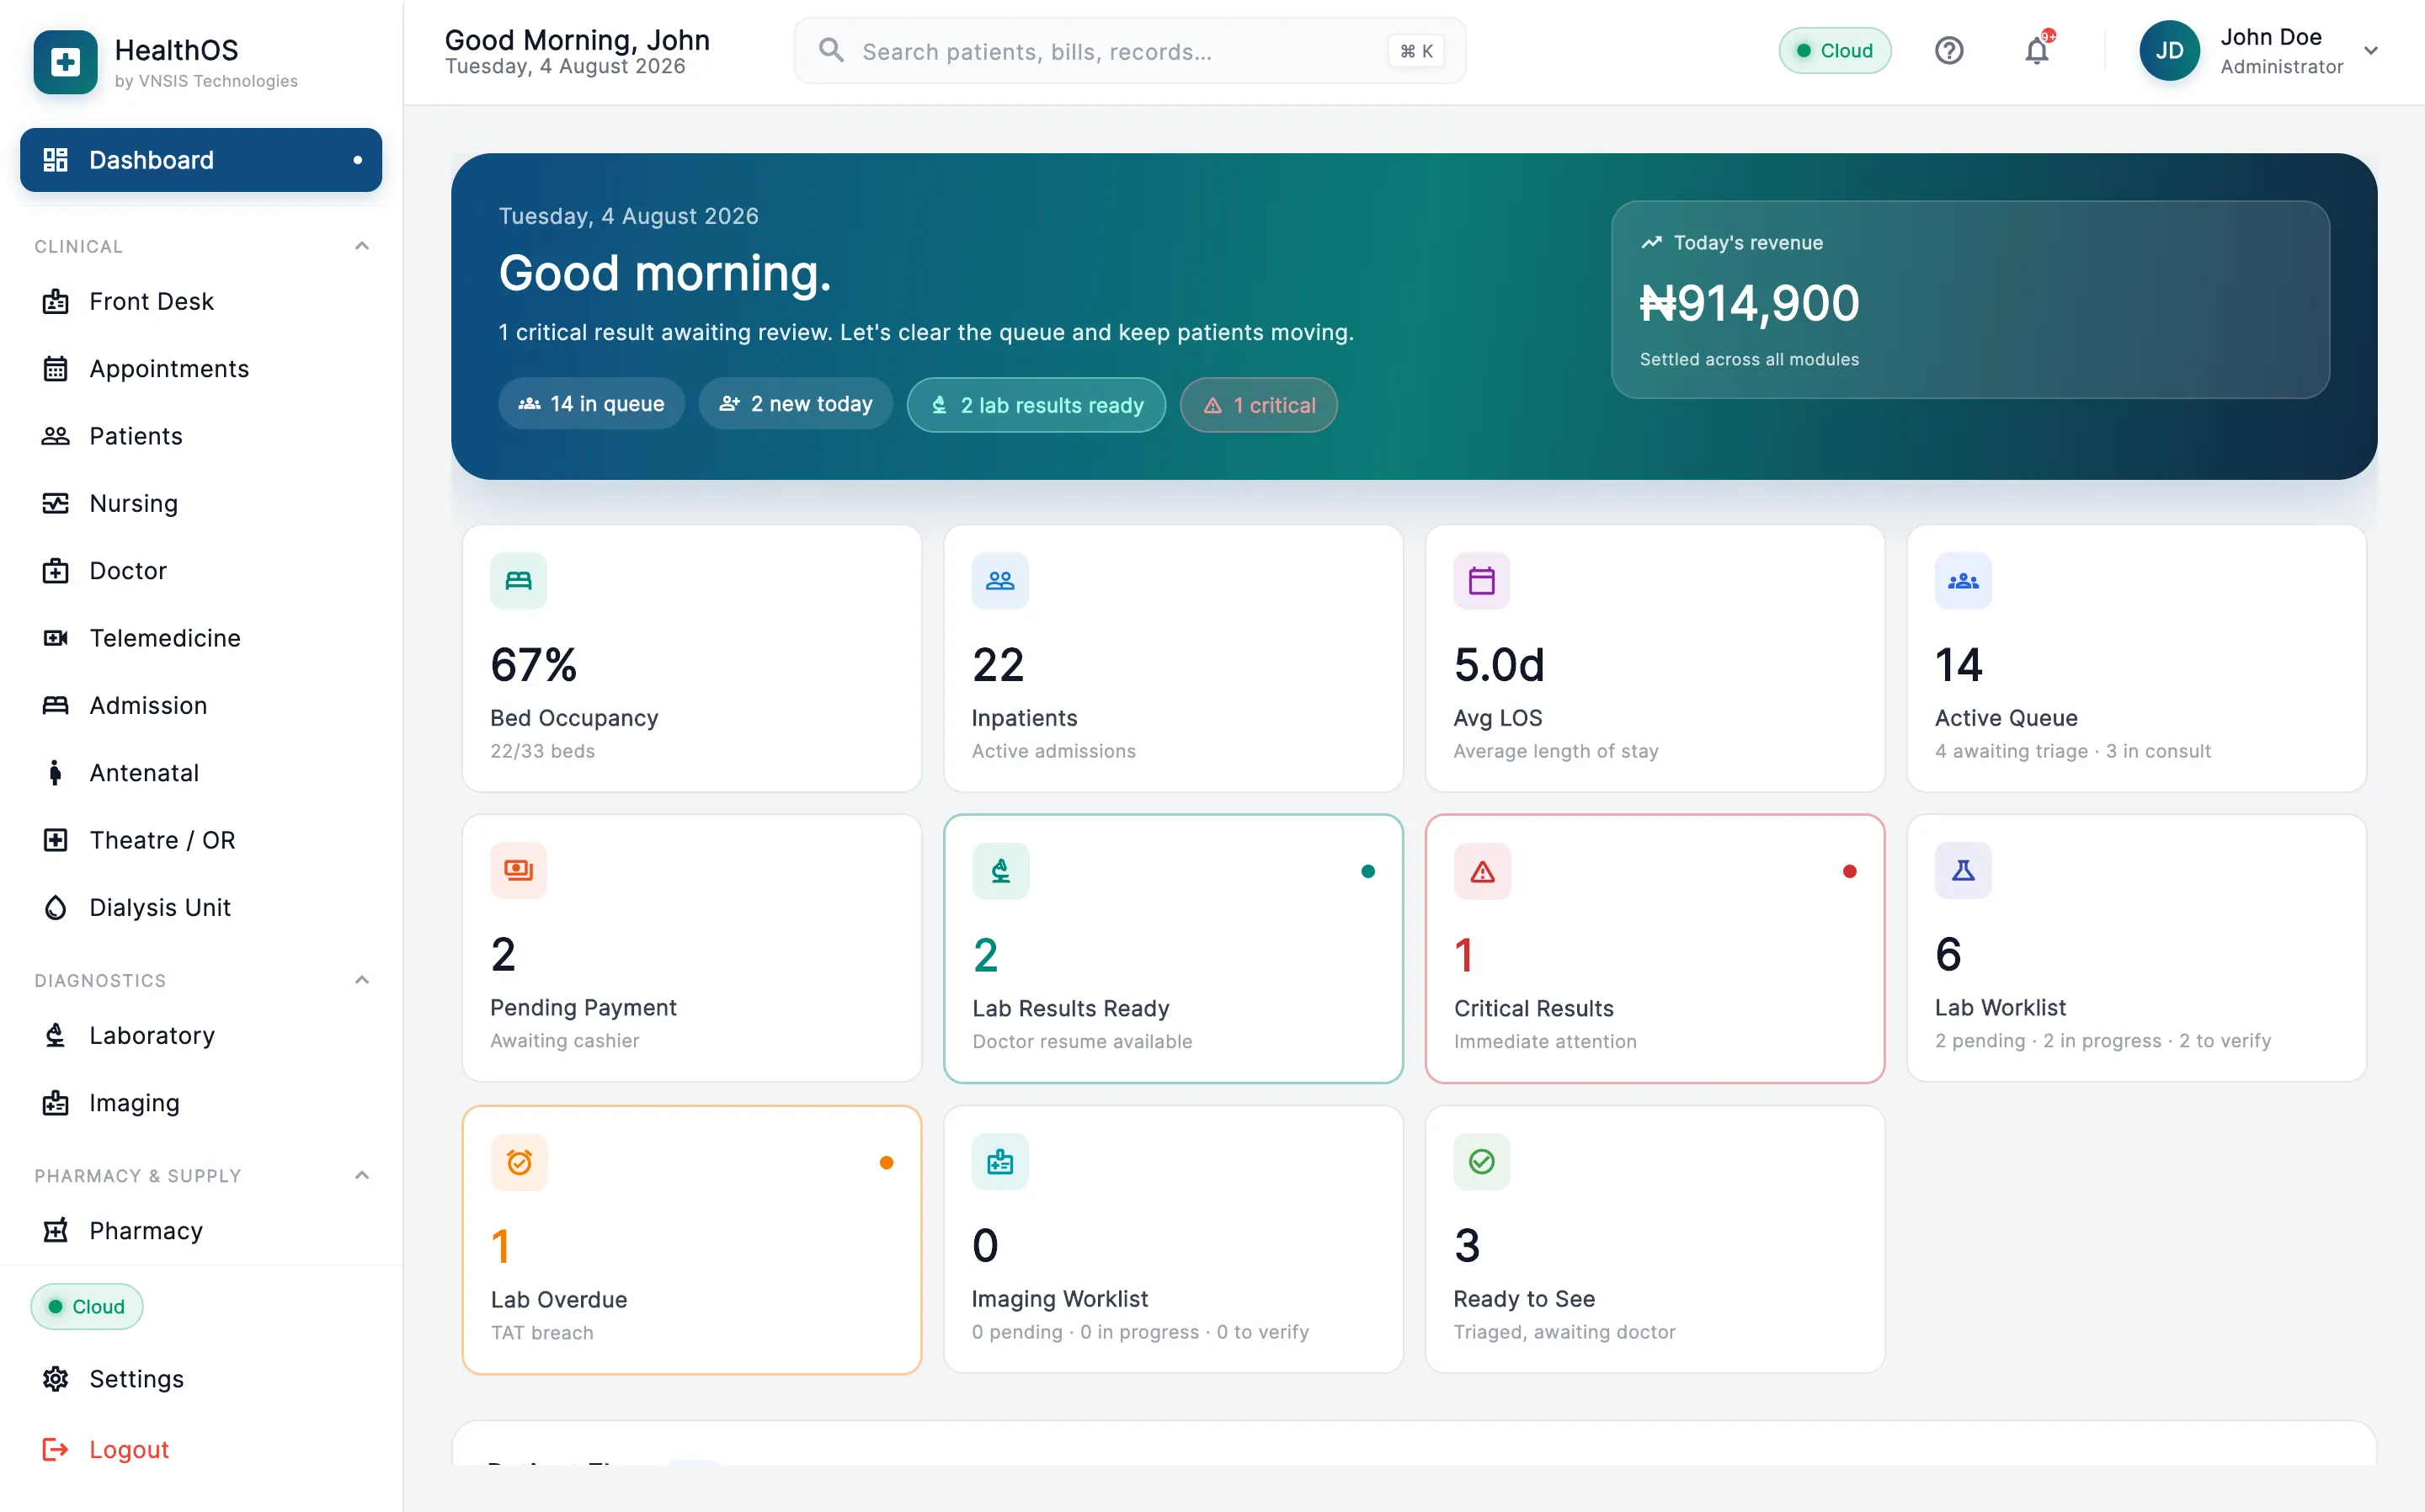Image resolution: width=2425 pixels, height=1512 pixels.
Task: Click the HealthOS logo icon
Action: pyautogui.click(x=65, y=62)
